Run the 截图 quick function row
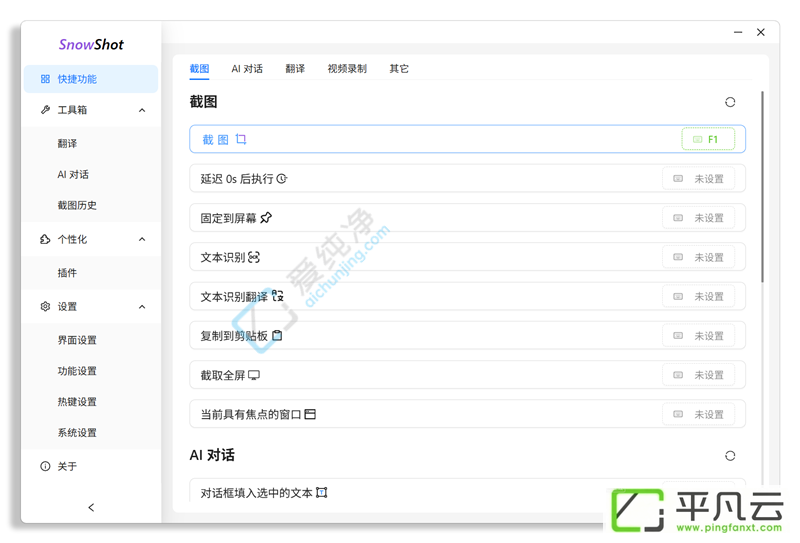 pos(467,139)
